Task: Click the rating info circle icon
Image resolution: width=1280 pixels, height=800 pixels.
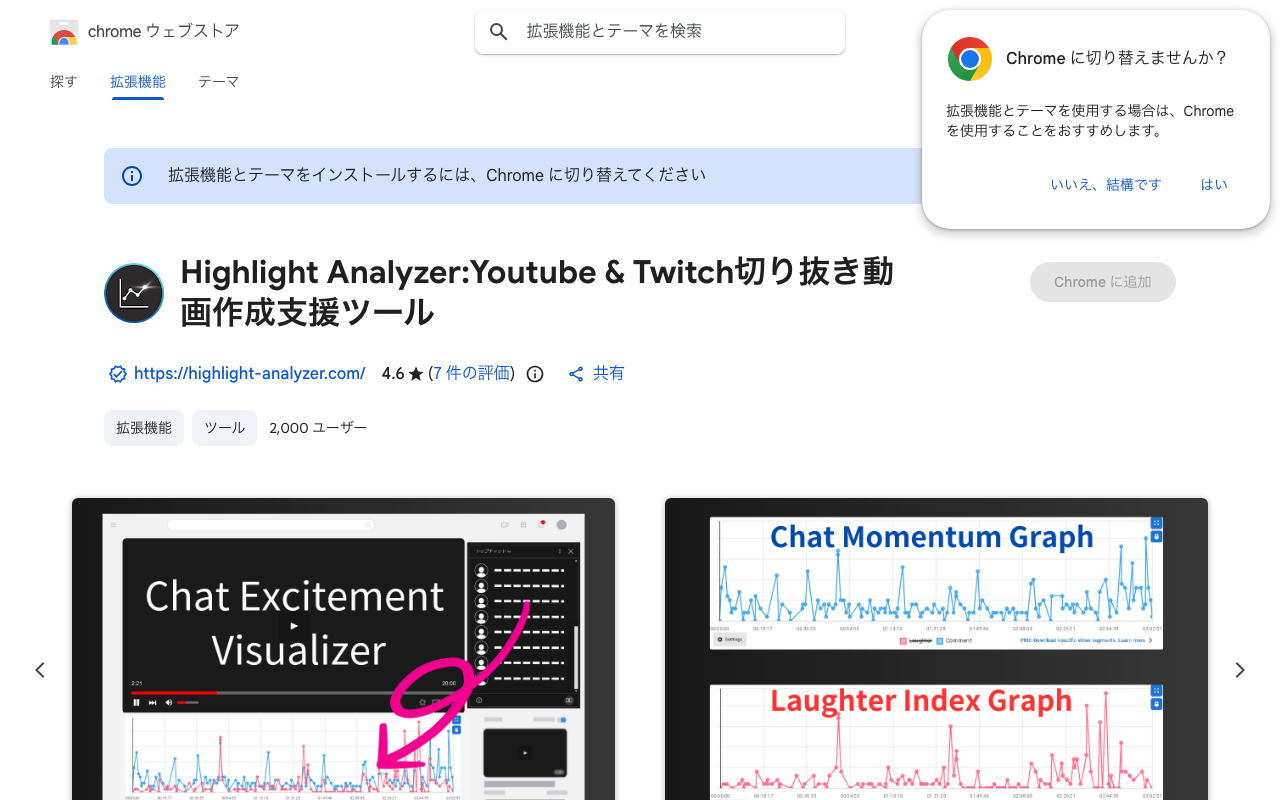Action: (x=535, y=374)
